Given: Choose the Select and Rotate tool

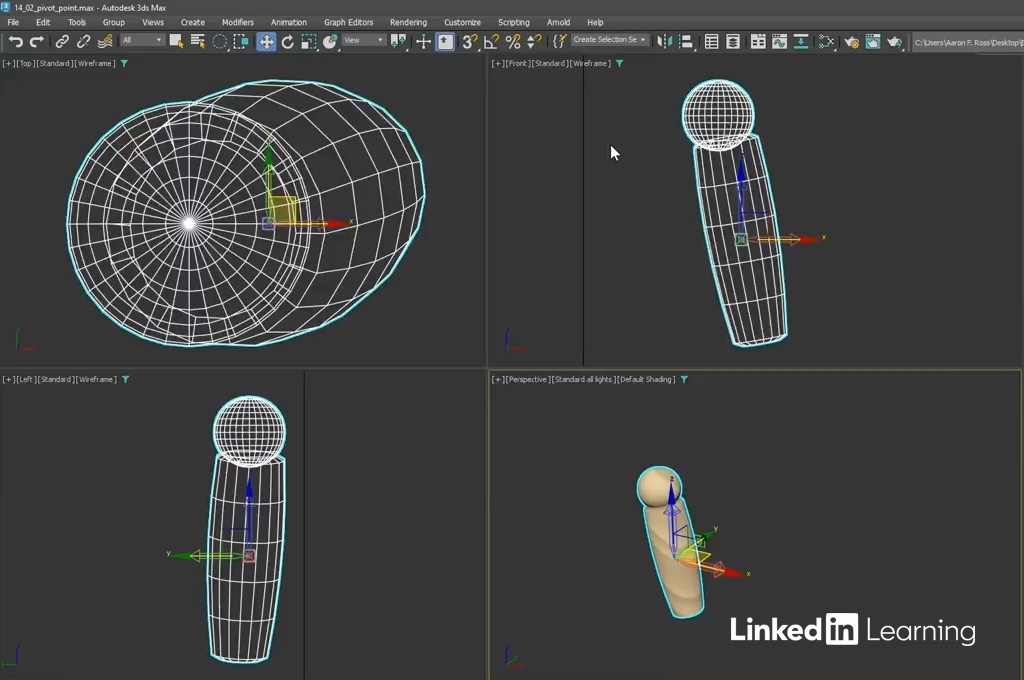Looking at the screenshot, I should tap(288, 41).
